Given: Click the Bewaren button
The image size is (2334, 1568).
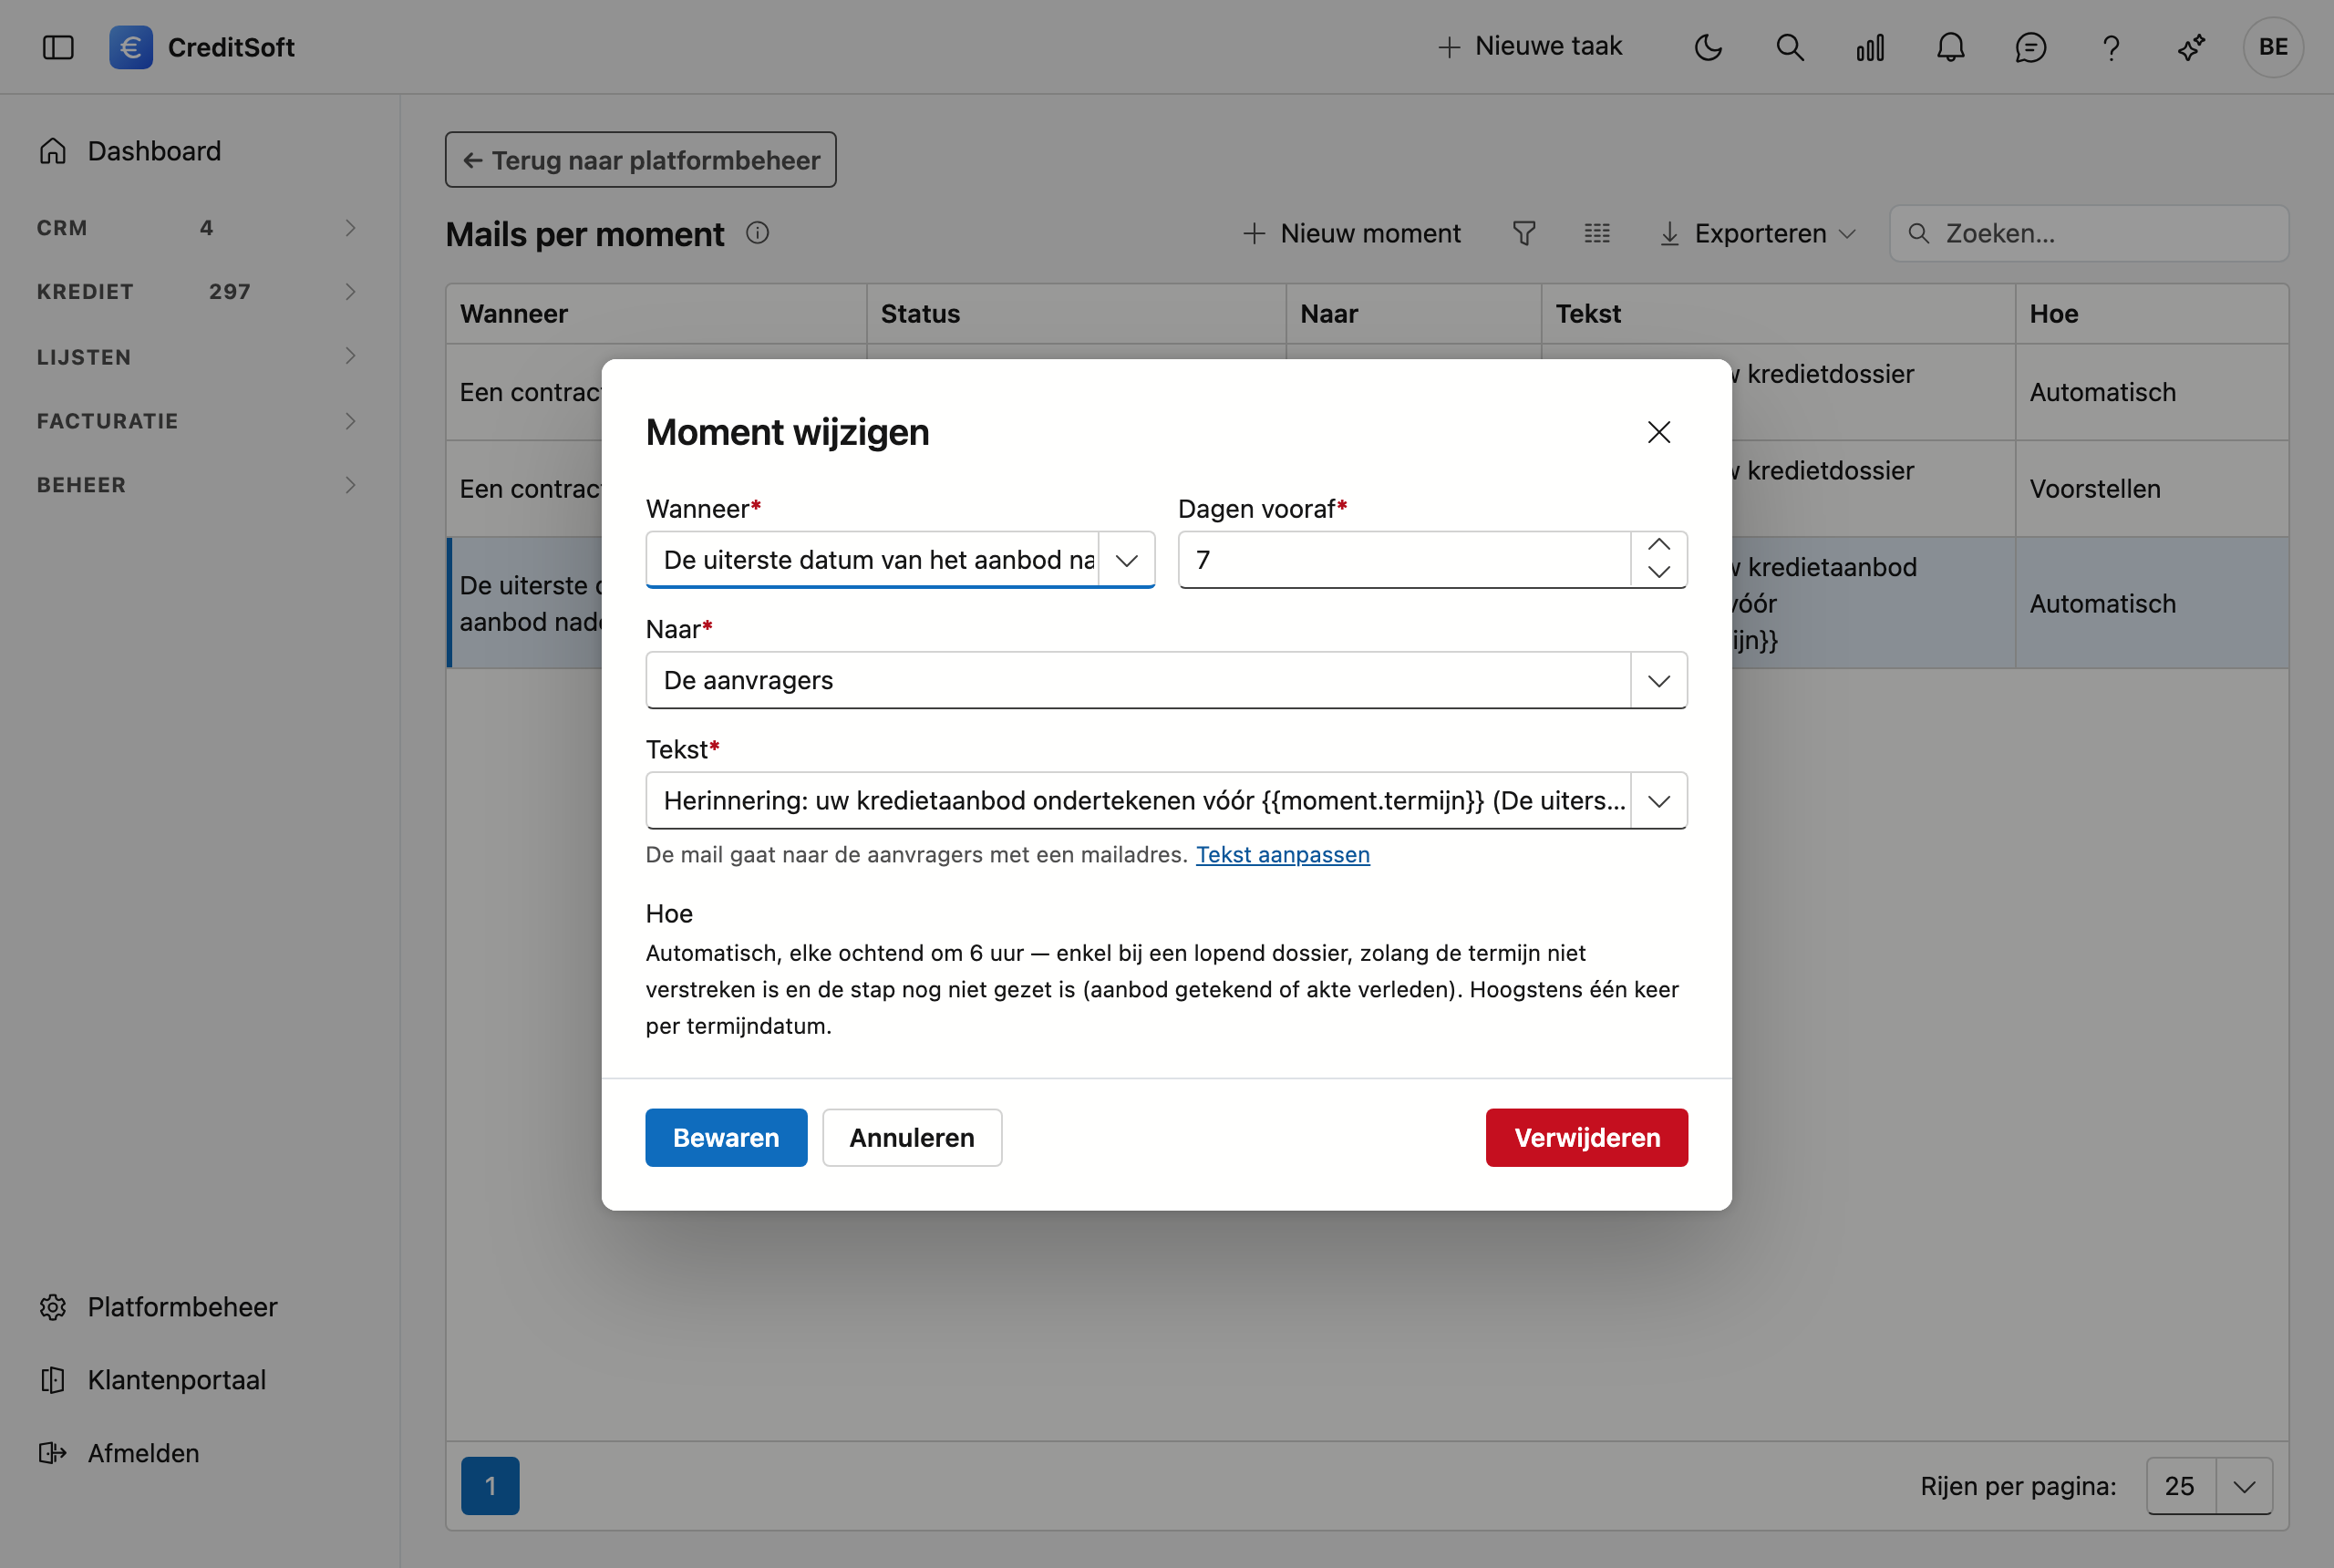Looking at the screenshot, I should pyautogui.click(x=726, y=1138).
